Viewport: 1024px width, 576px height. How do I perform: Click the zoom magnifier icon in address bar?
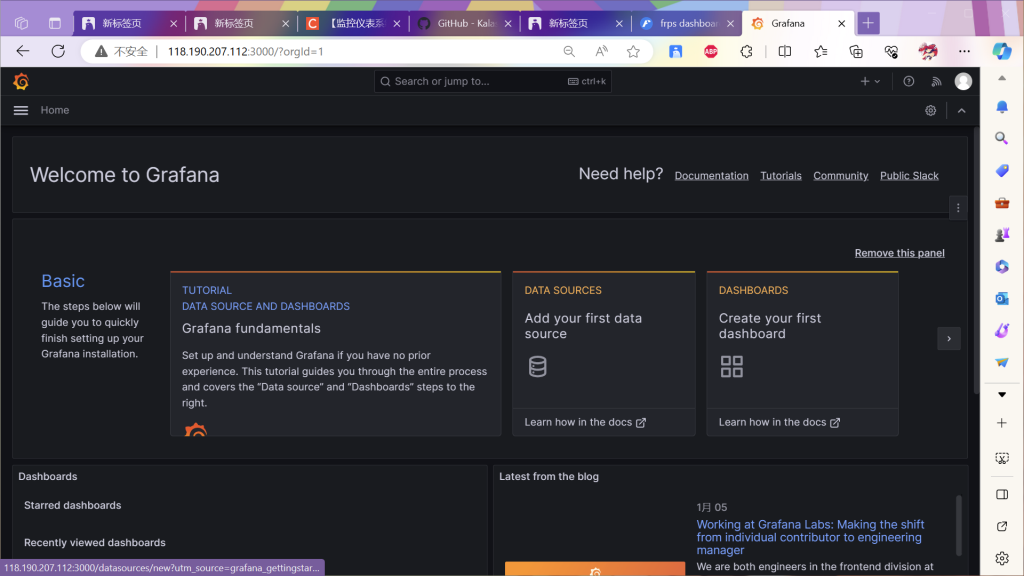click(x=569, y=52)
